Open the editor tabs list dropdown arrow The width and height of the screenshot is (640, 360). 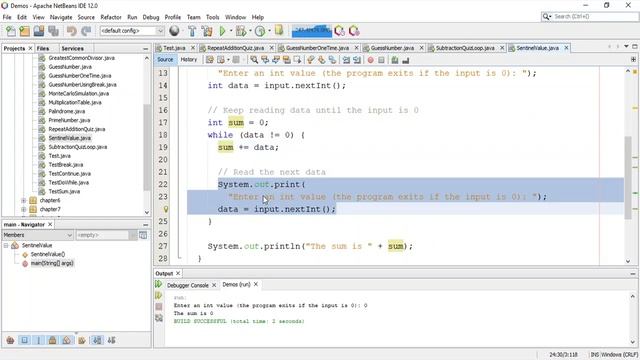tap(627, 47)
